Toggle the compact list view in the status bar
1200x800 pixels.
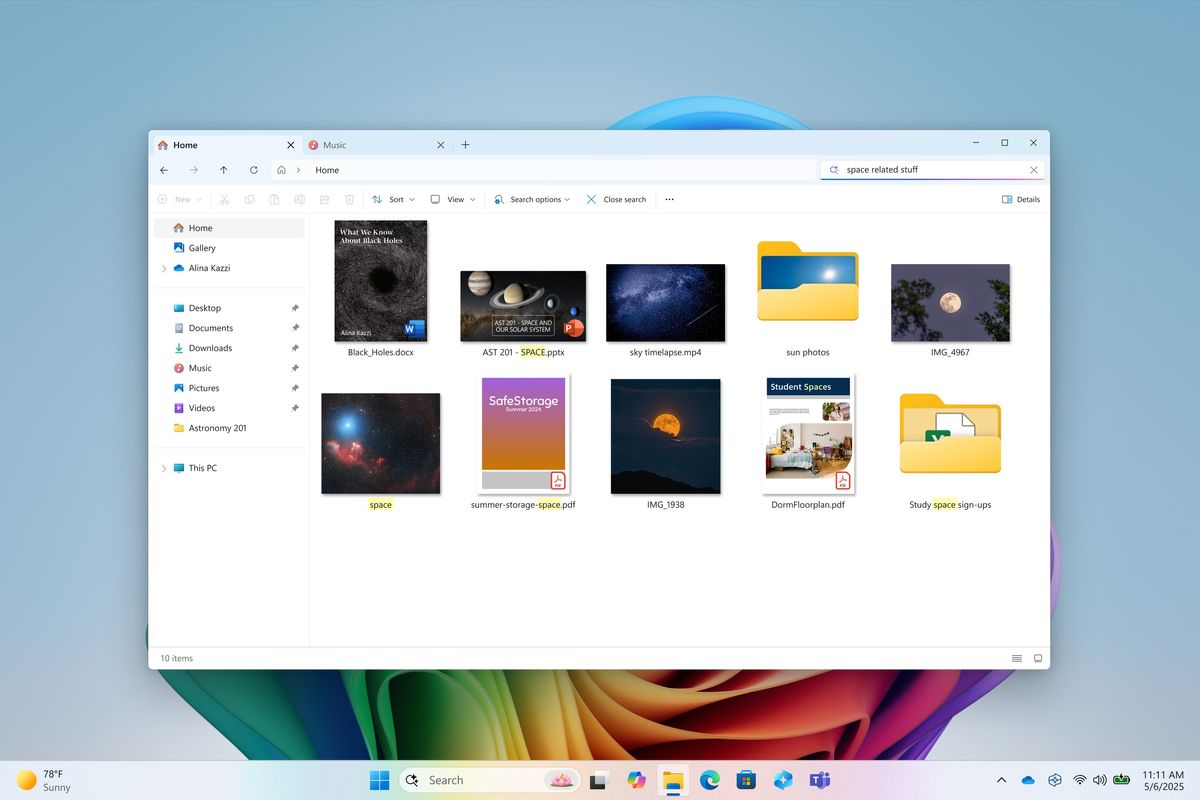tap(1017, 658)
